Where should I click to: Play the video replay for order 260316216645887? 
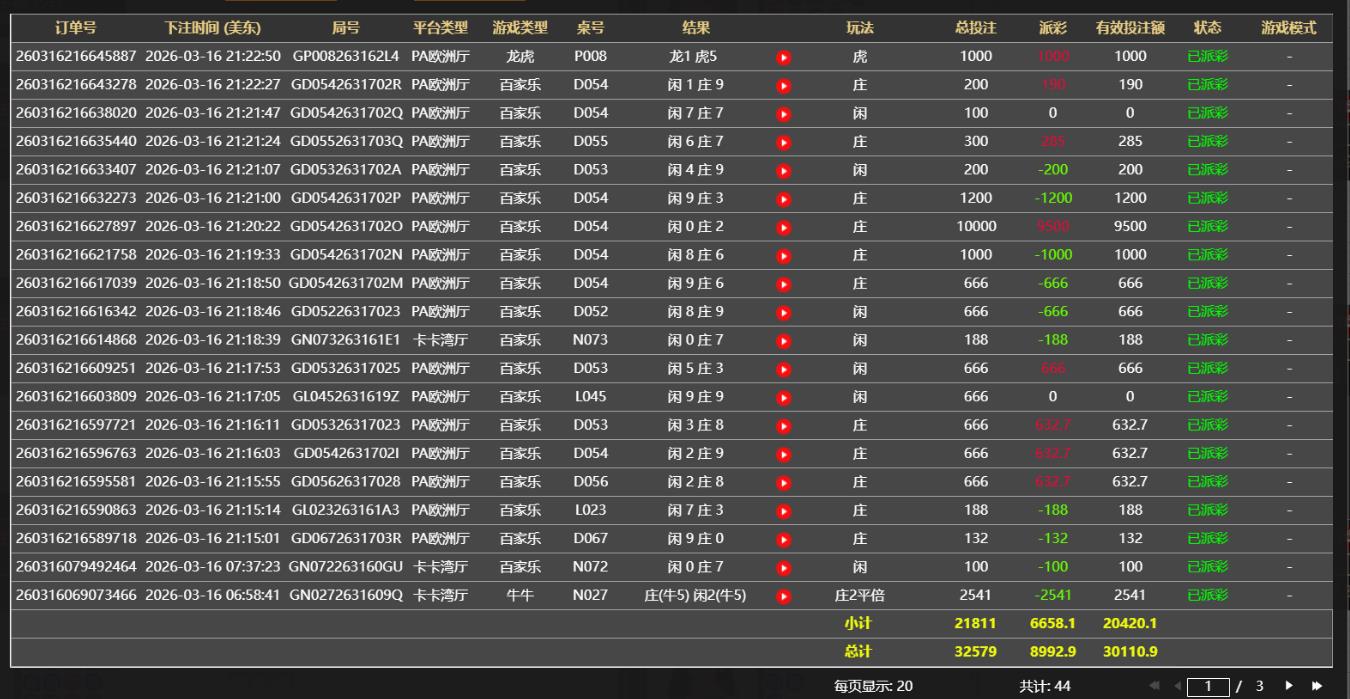click(784, 57)
